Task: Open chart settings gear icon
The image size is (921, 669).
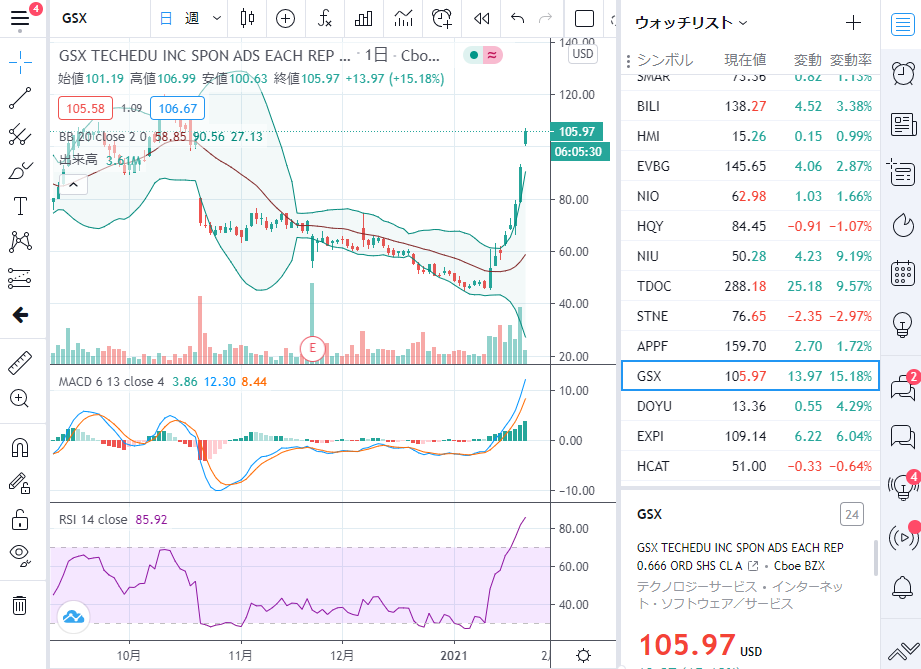Action: point(583,655)
